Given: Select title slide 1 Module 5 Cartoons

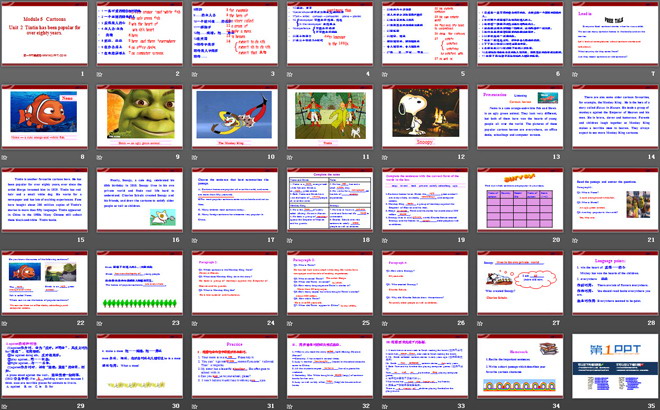Looking at the screenshot, I should (x=45, y=34).
